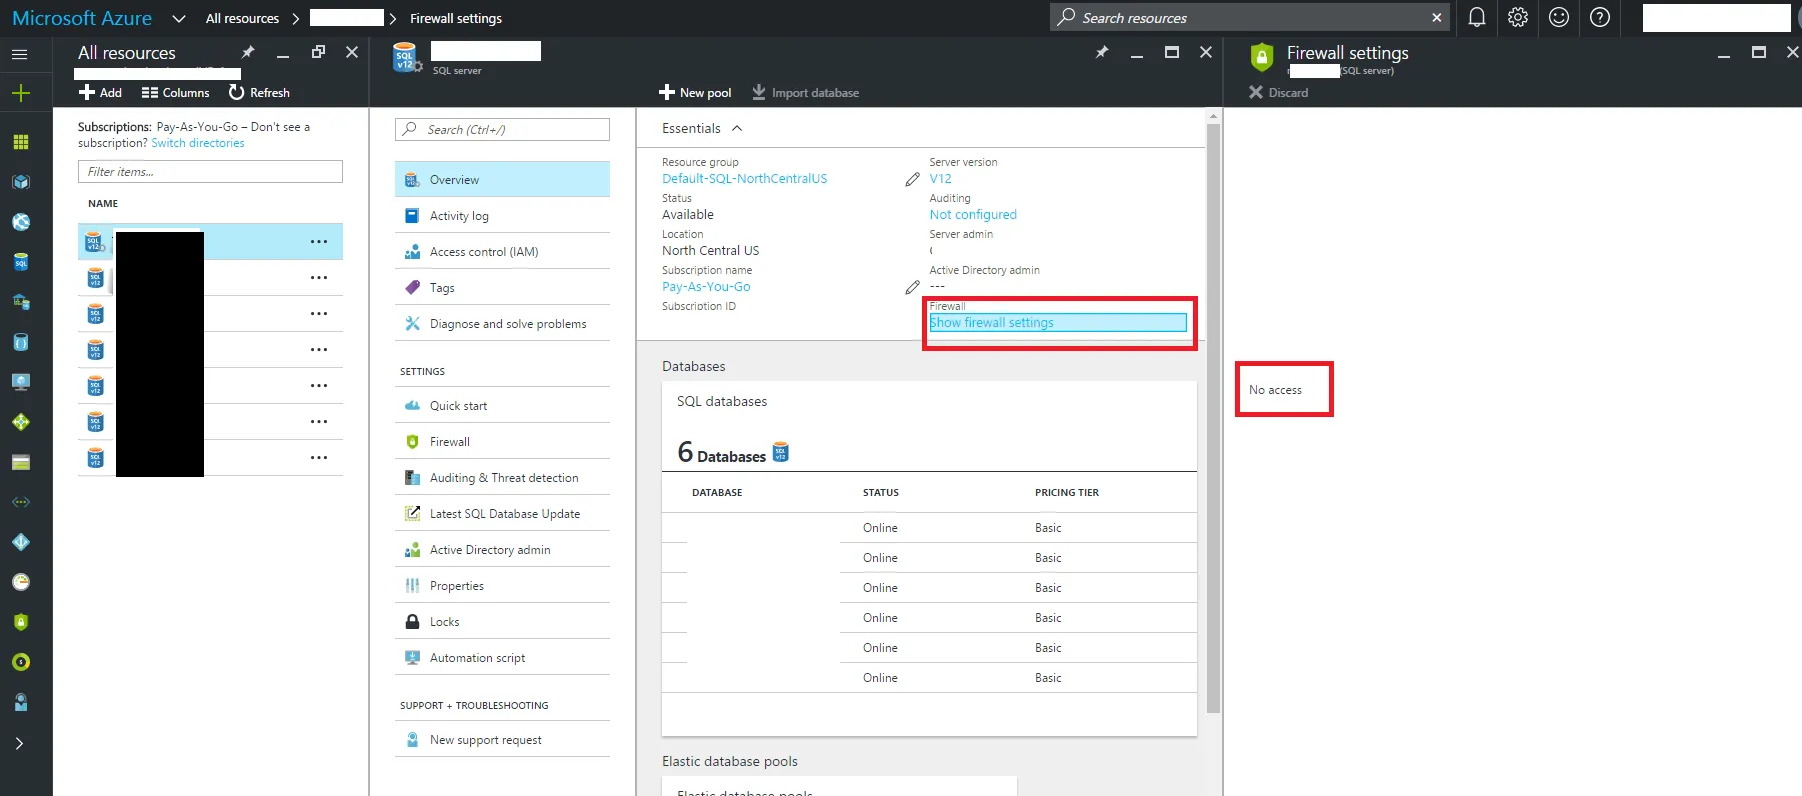Click the green plus New resource icon

coord(20,93)
